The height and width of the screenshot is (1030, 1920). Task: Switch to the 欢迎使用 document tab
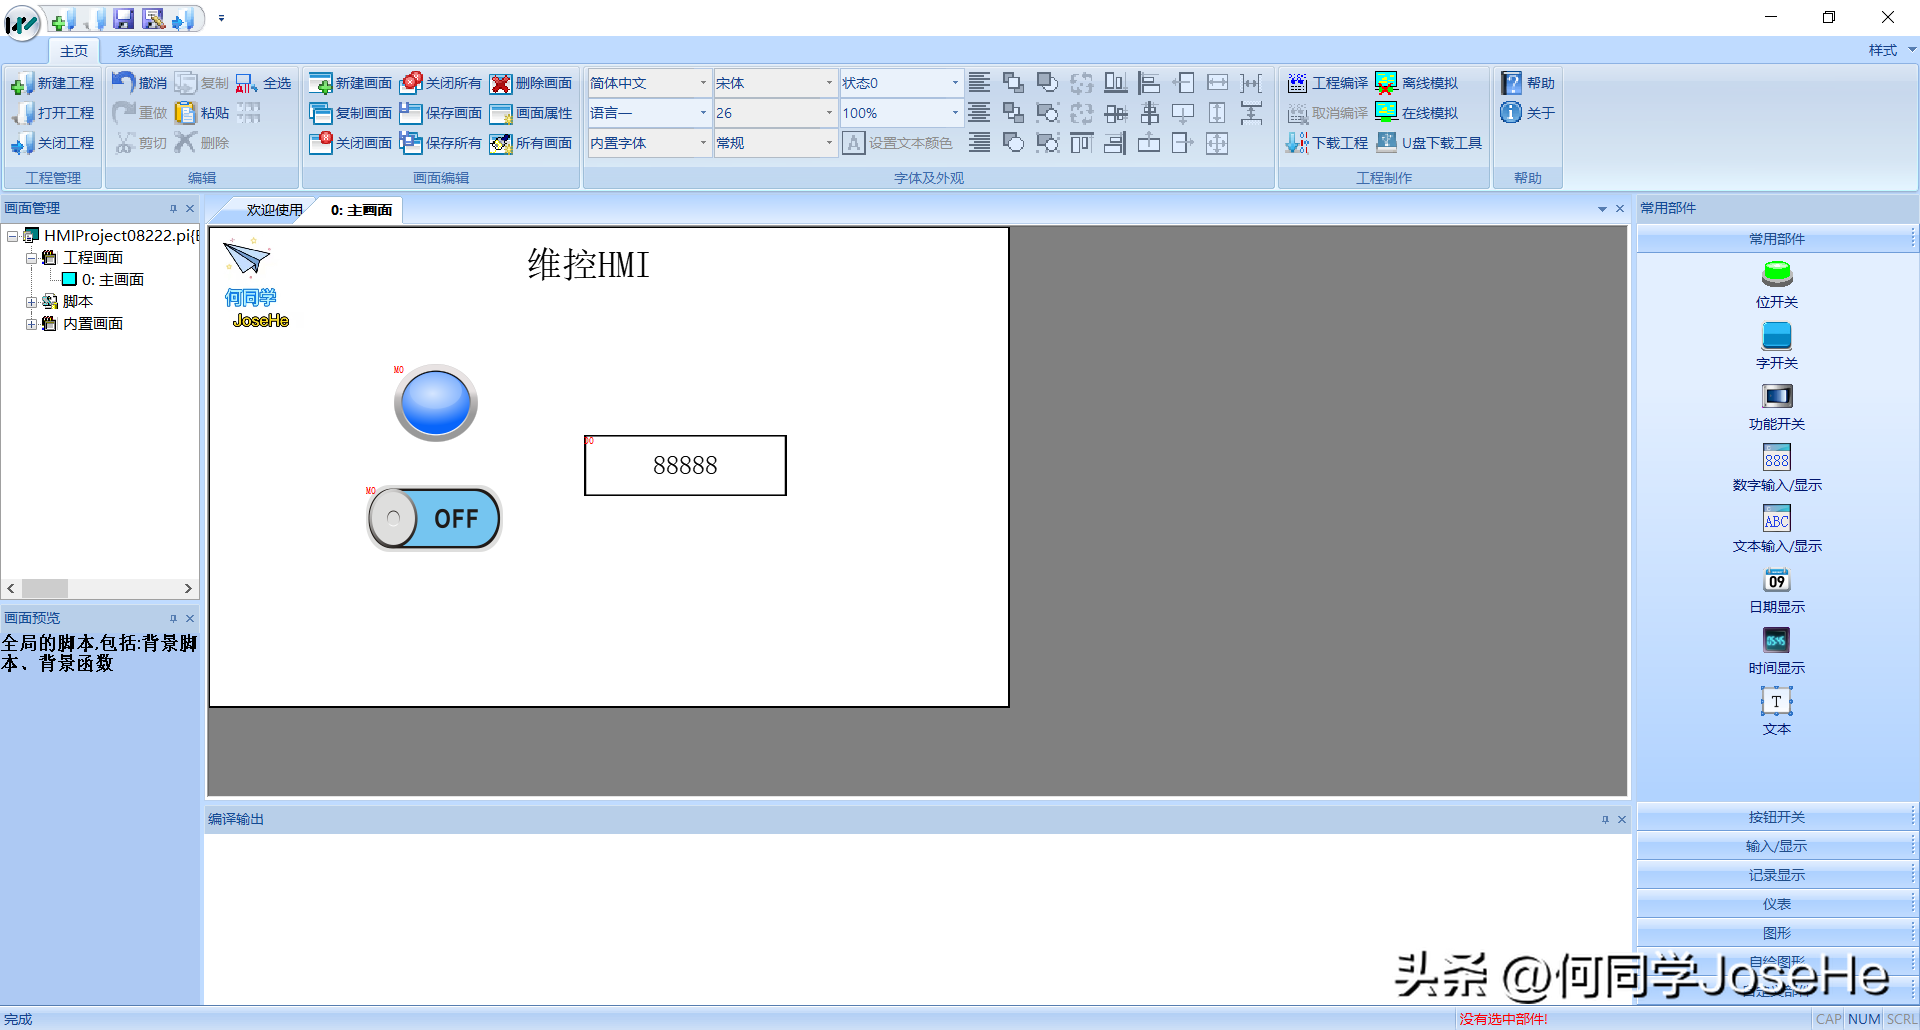[x=274, y=210]
